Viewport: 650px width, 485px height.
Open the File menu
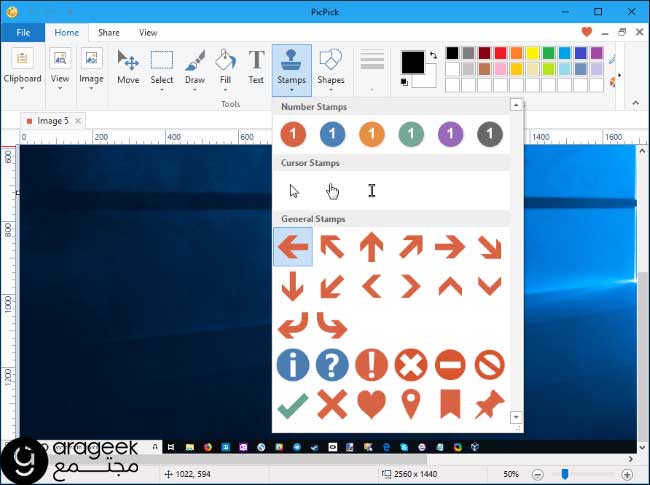[23, 32]
